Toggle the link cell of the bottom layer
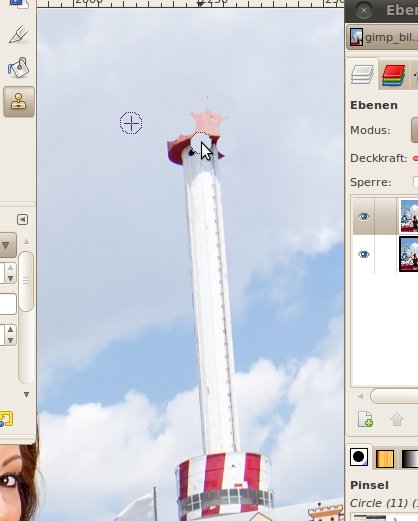Image resolution: width=418 pixels, height=521 pixels. (386, 255)
